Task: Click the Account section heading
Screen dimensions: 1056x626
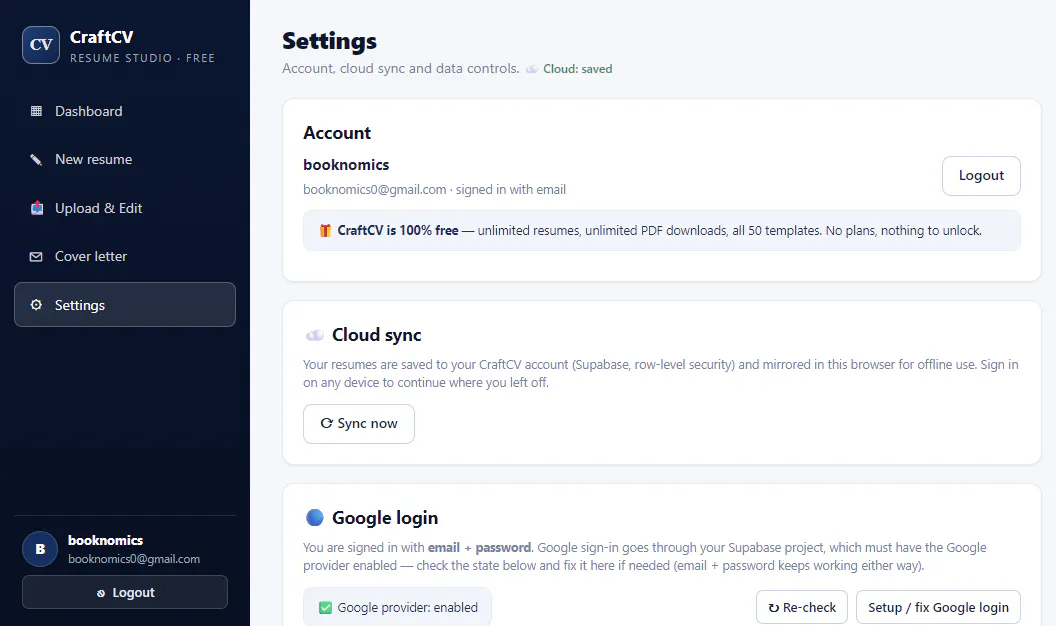Action: [x=337, y=133]
